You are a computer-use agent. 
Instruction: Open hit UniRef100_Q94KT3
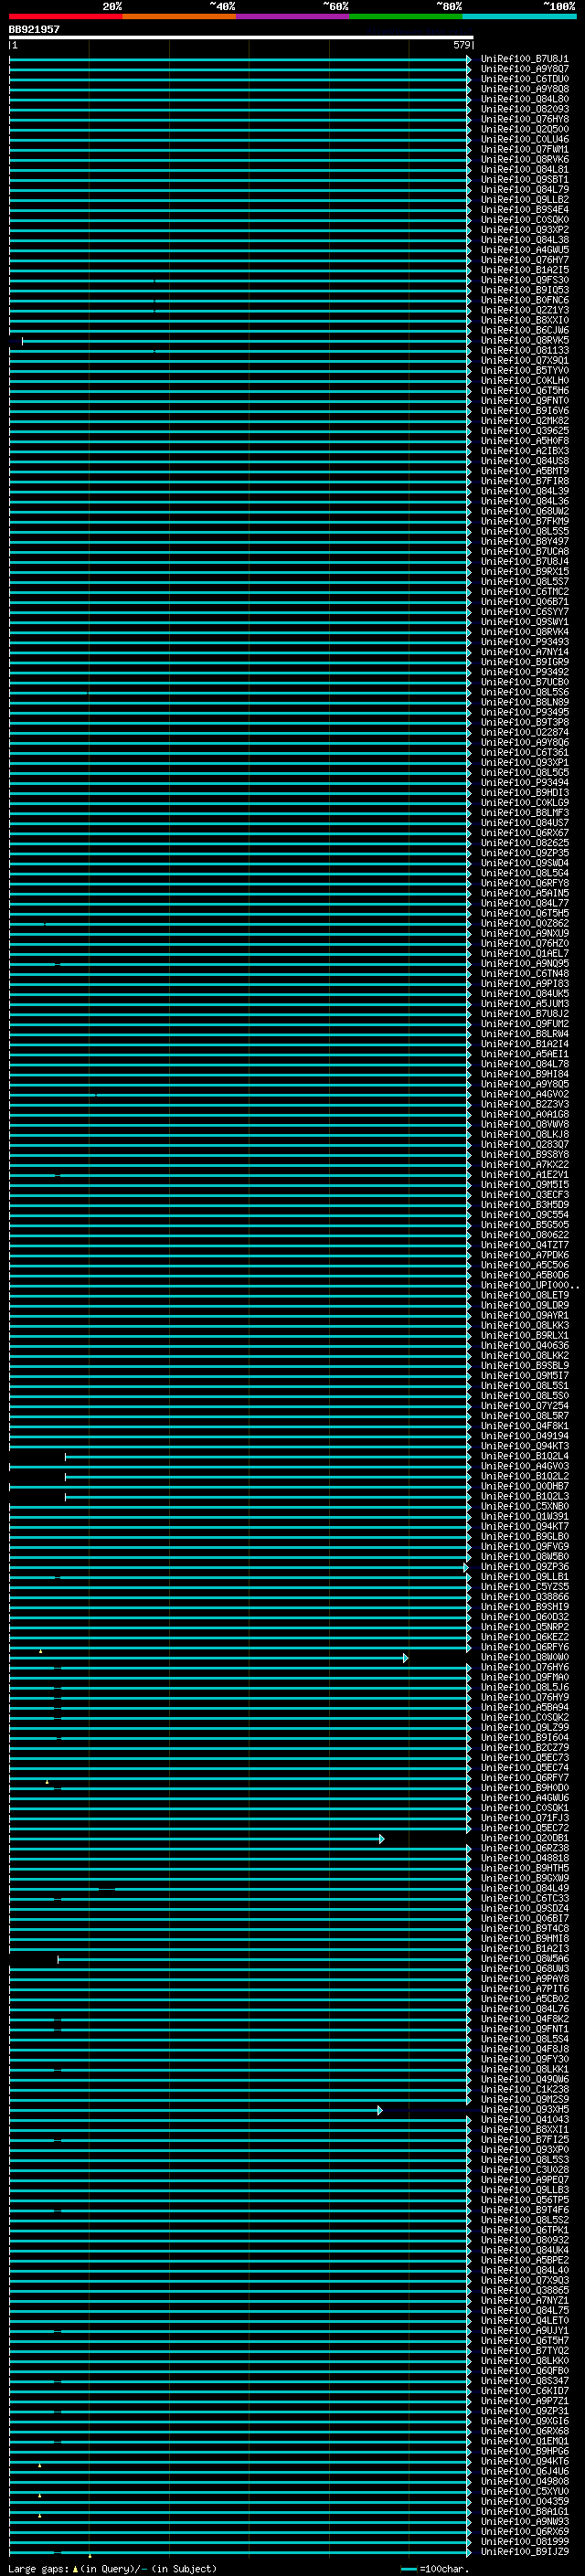524,1447
